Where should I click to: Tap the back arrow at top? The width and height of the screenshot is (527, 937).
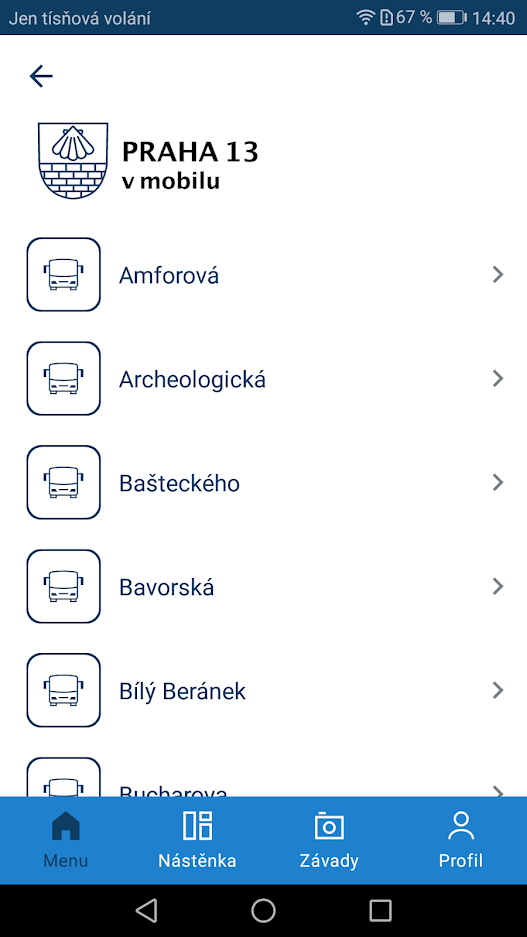41,76
